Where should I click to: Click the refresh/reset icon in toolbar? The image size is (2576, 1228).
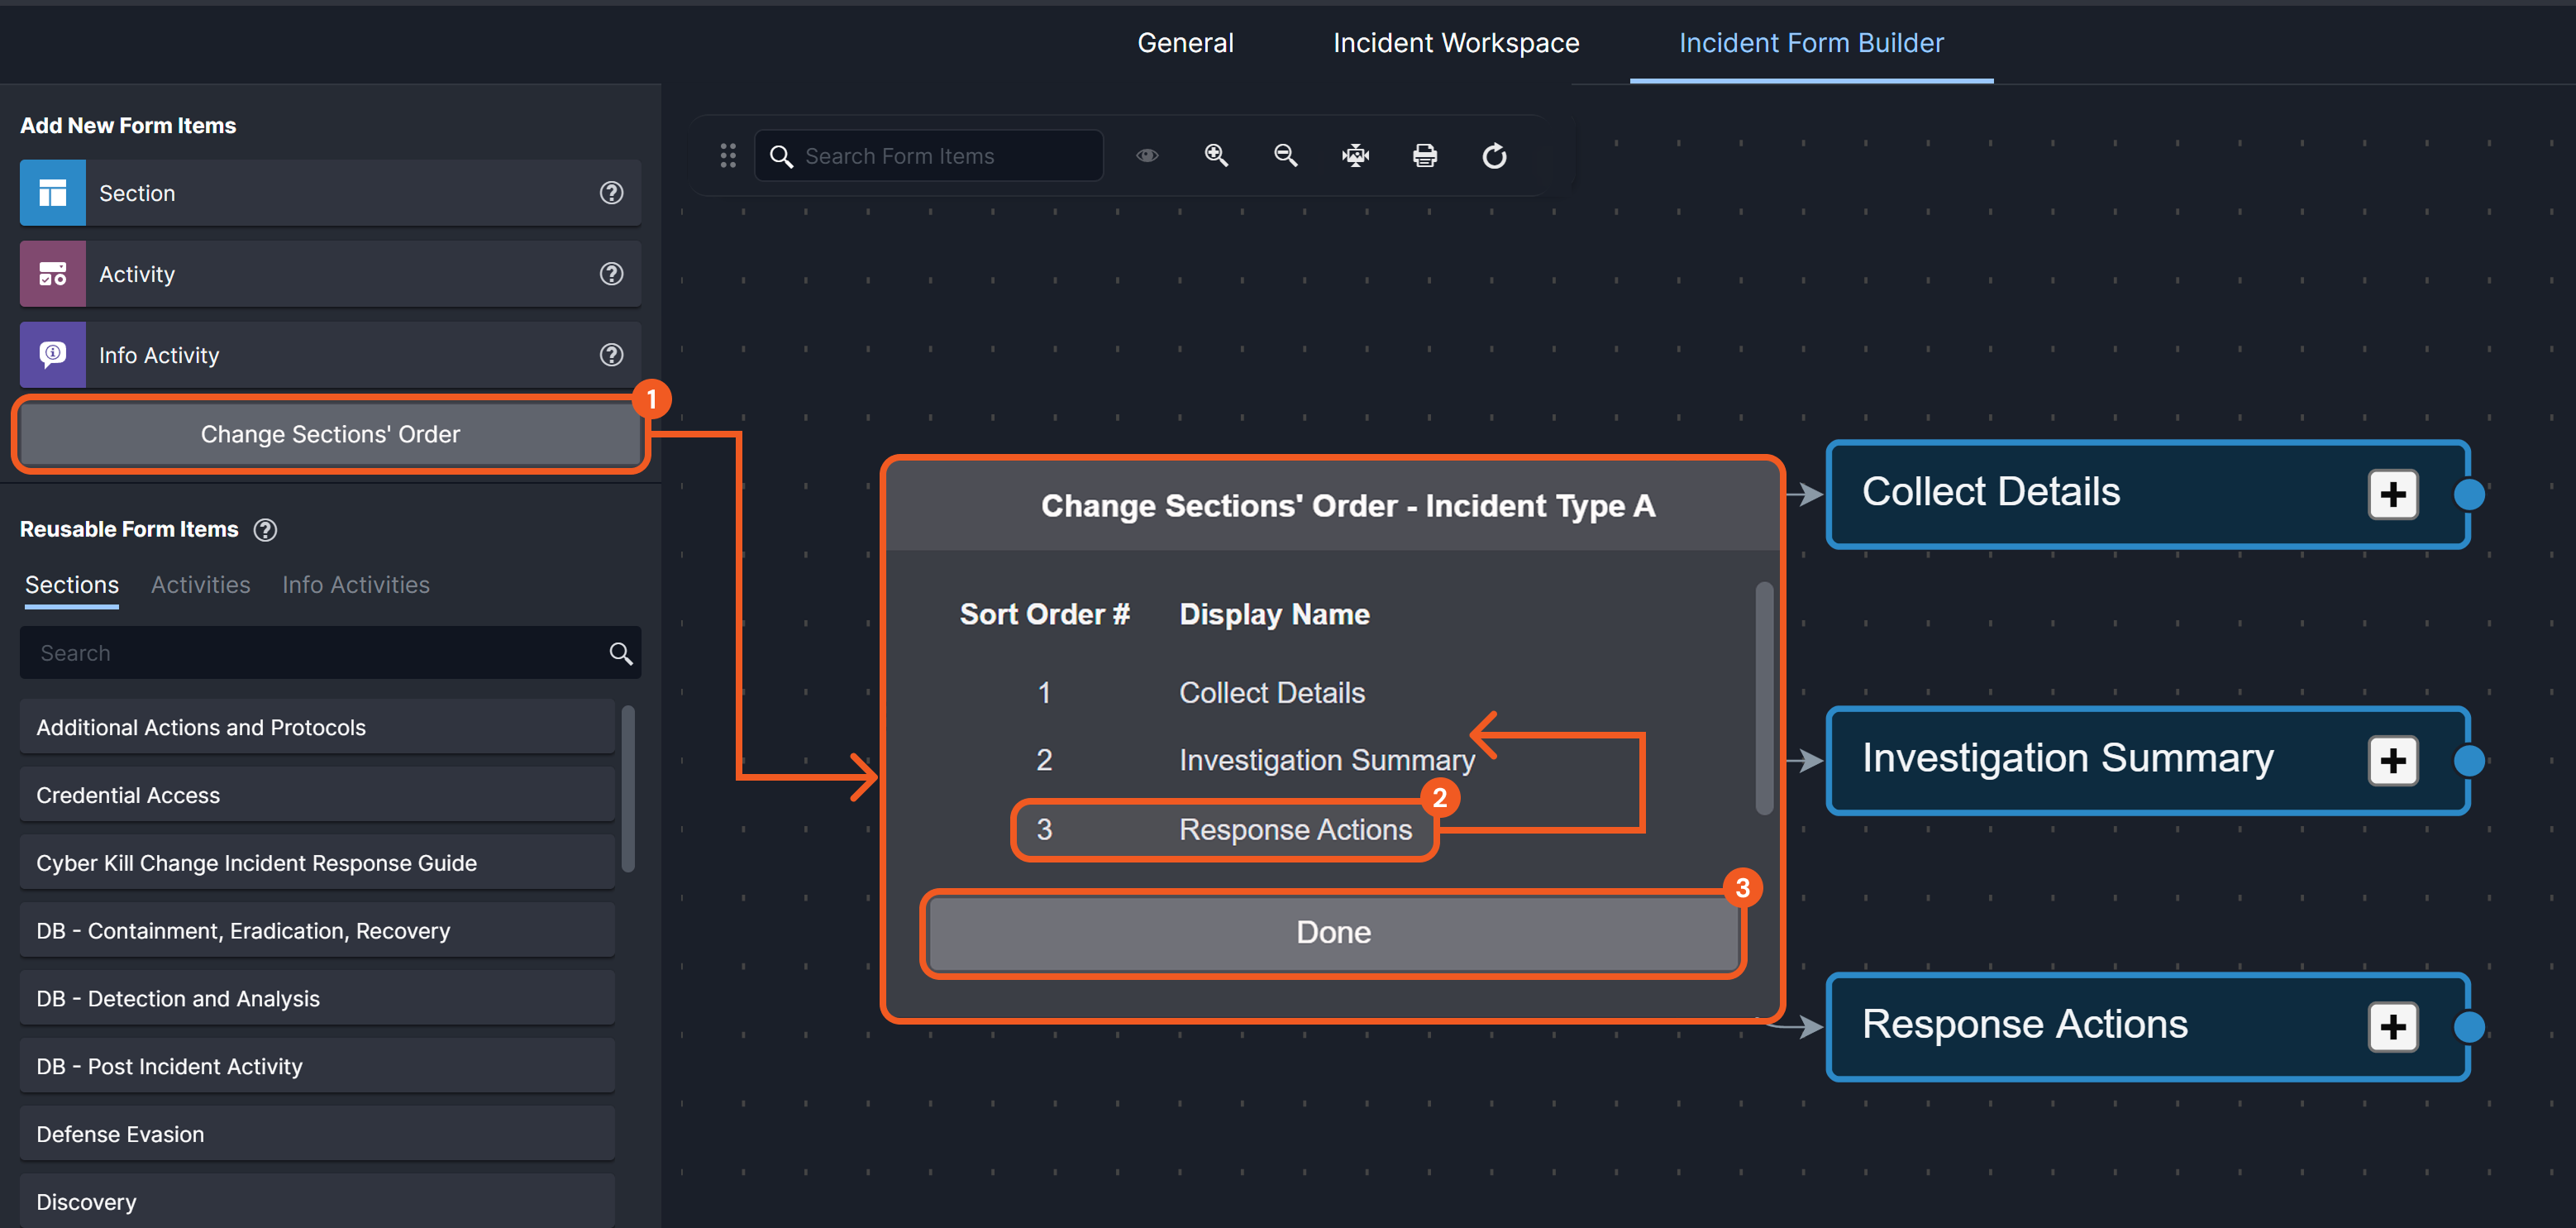click(x=1494, y=156)
